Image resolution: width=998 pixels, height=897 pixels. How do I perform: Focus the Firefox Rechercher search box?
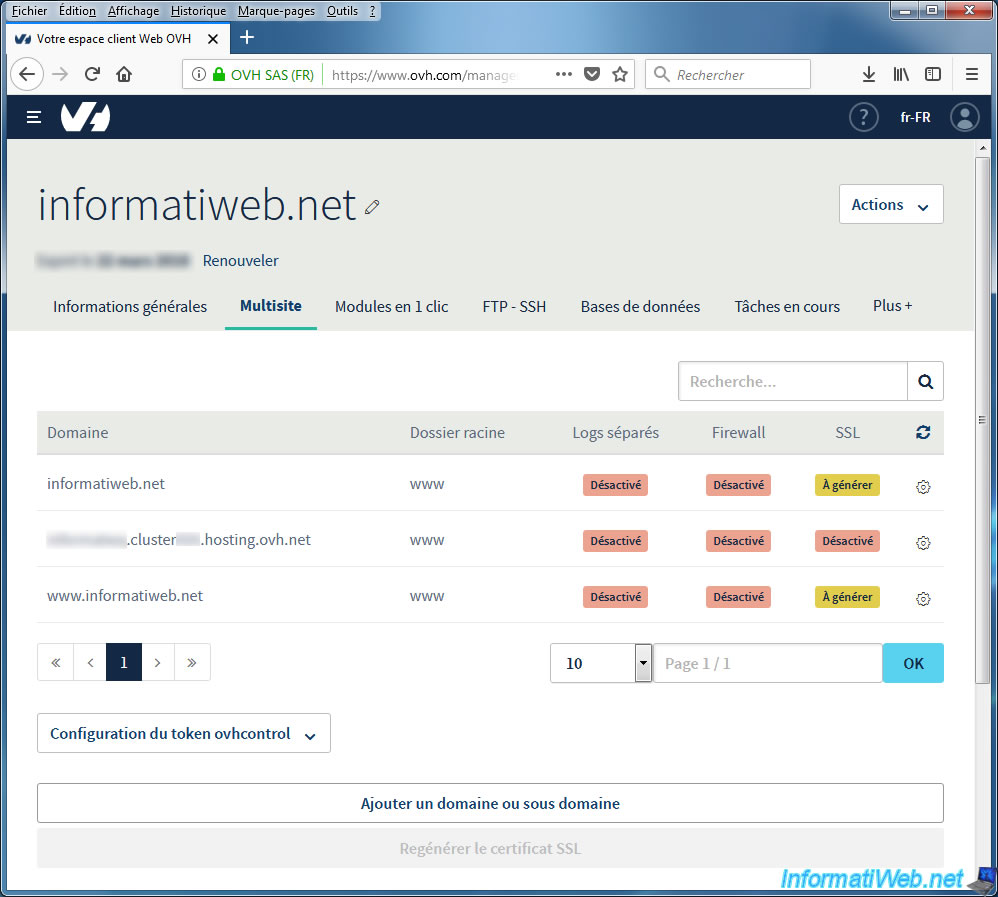727,74
